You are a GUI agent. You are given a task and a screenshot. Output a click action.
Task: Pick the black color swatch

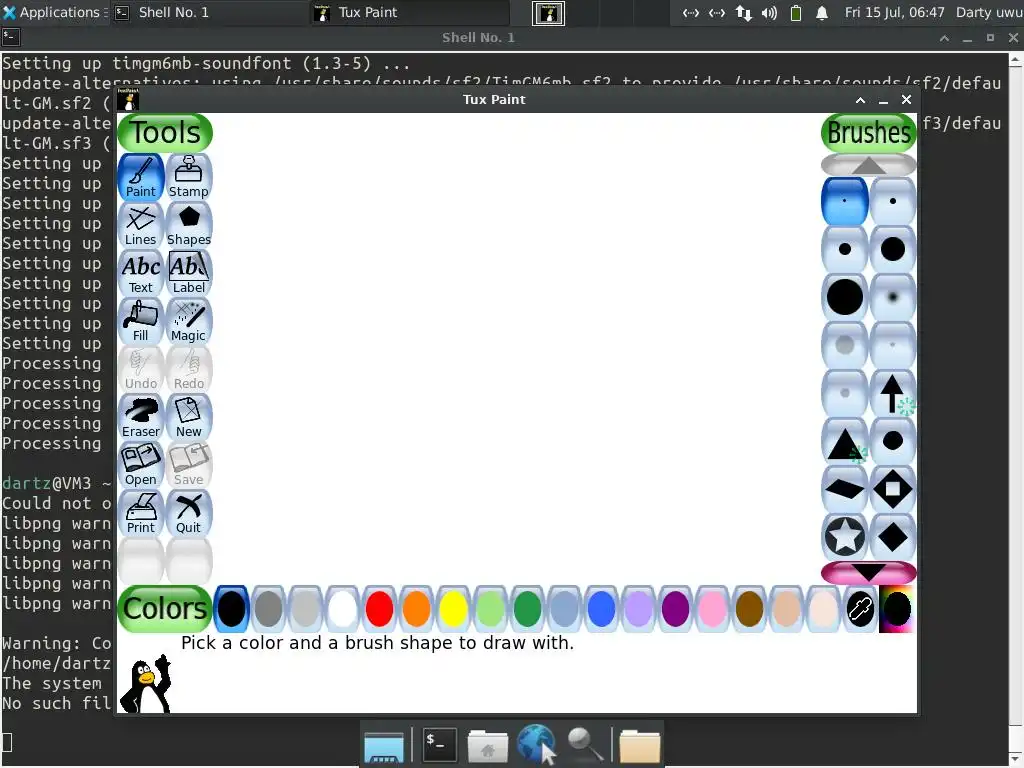[231, 609]
